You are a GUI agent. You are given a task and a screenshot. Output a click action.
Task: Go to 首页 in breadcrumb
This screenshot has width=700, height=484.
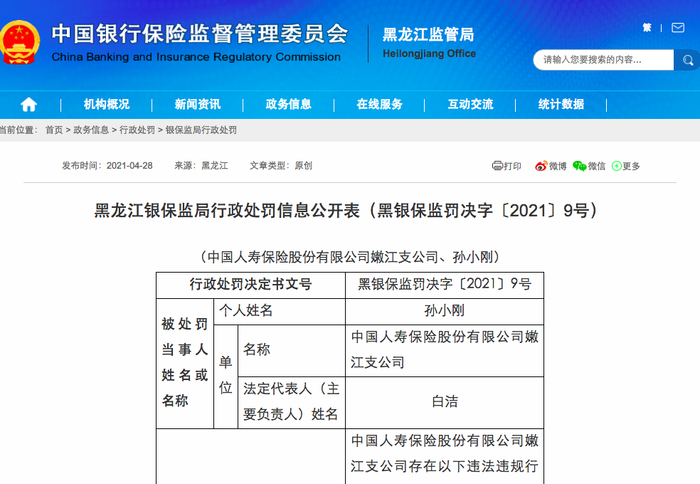pyautogui.click(x=54, y=130)
